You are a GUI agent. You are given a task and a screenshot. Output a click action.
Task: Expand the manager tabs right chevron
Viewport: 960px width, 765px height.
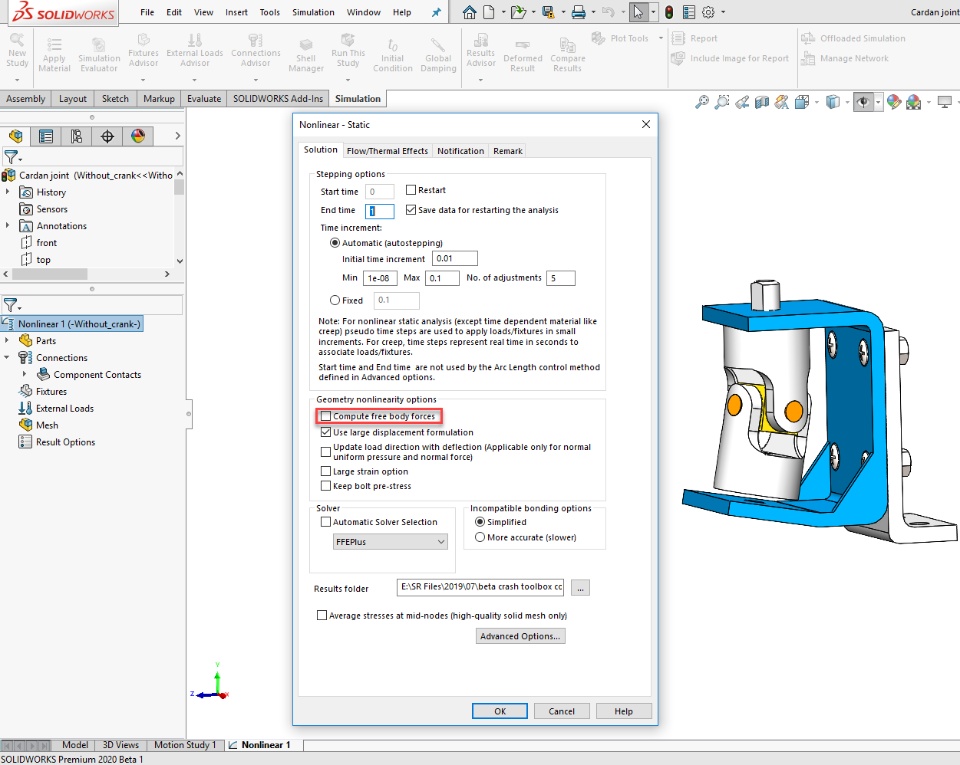[x=177, y=136]
